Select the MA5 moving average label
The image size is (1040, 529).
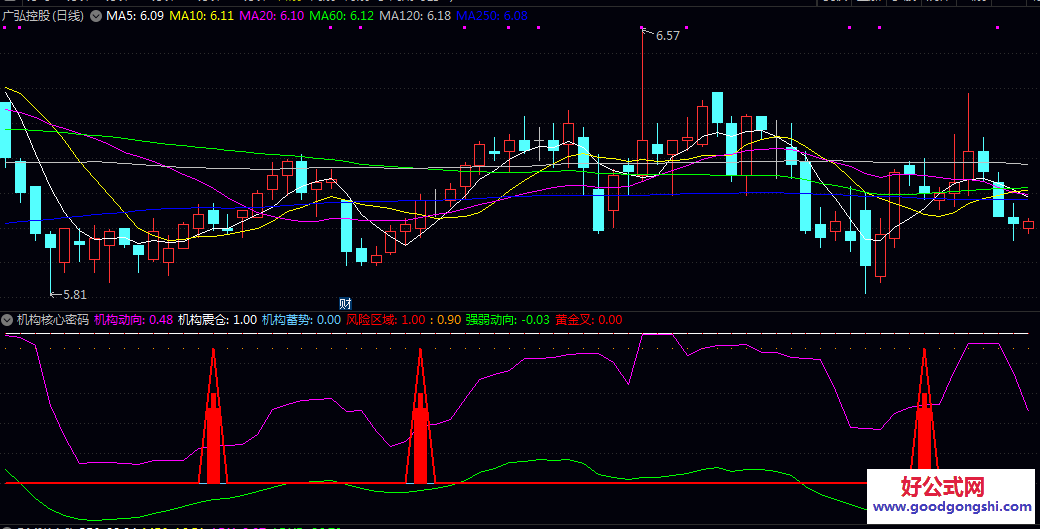click(134, 16)
